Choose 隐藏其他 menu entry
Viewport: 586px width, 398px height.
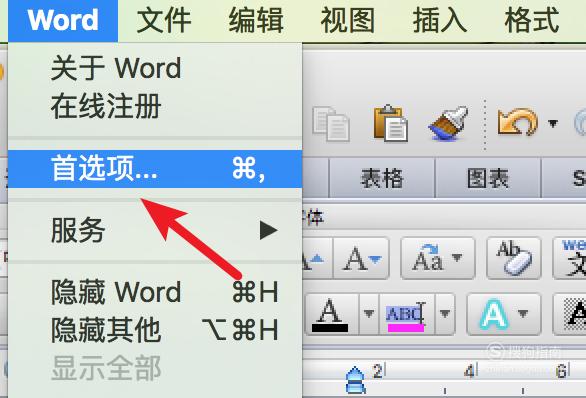[x=155, y=330]
